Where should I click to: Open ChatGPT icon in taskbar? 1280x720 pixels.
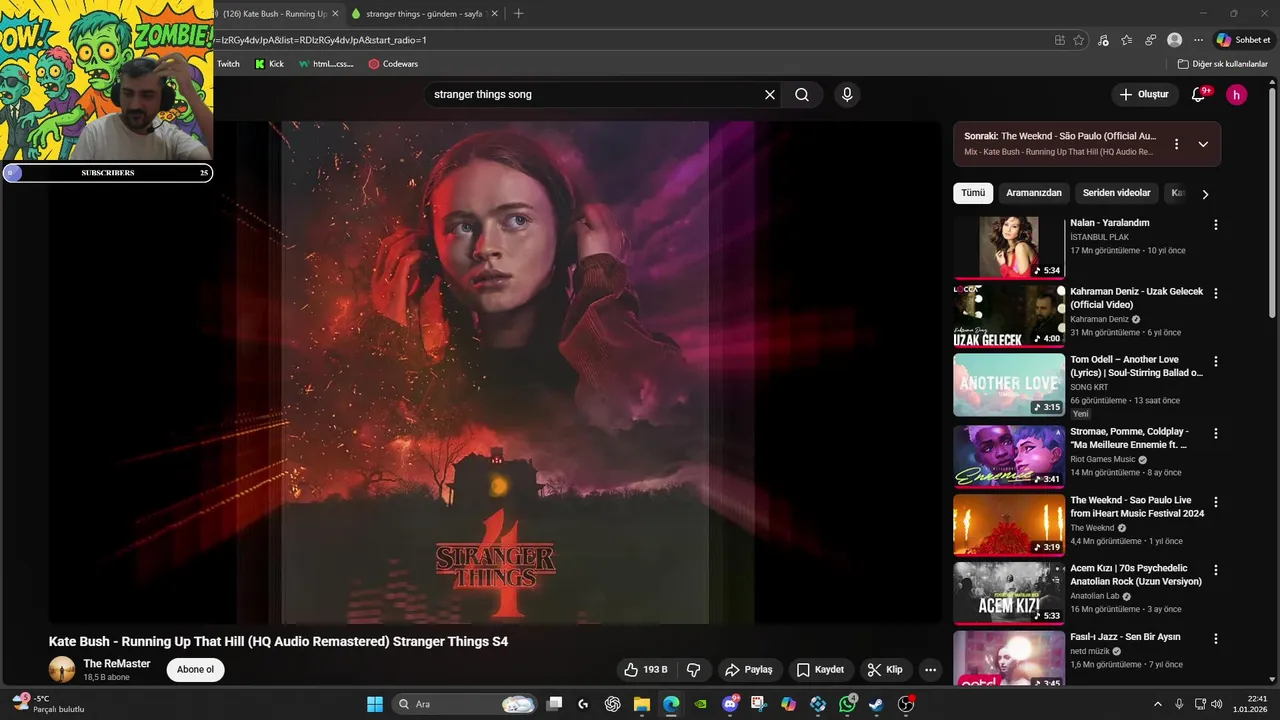click(x=613, y=704)
